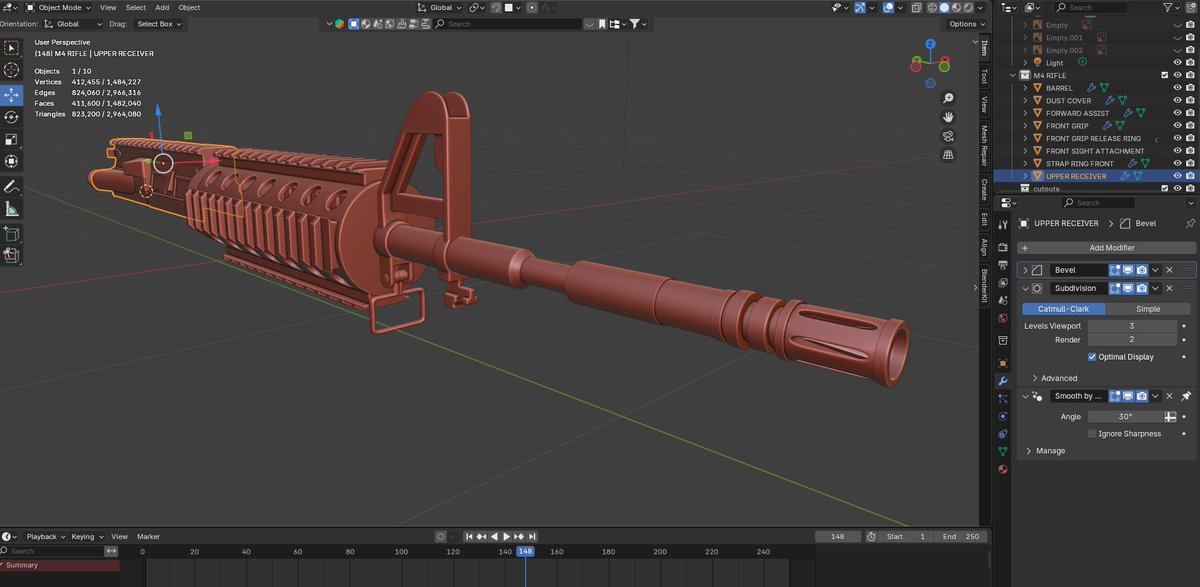Open the Orientation Global dropdown
Screen dimensions: 1200x587
pyautogui.click(x=72, y=24)
